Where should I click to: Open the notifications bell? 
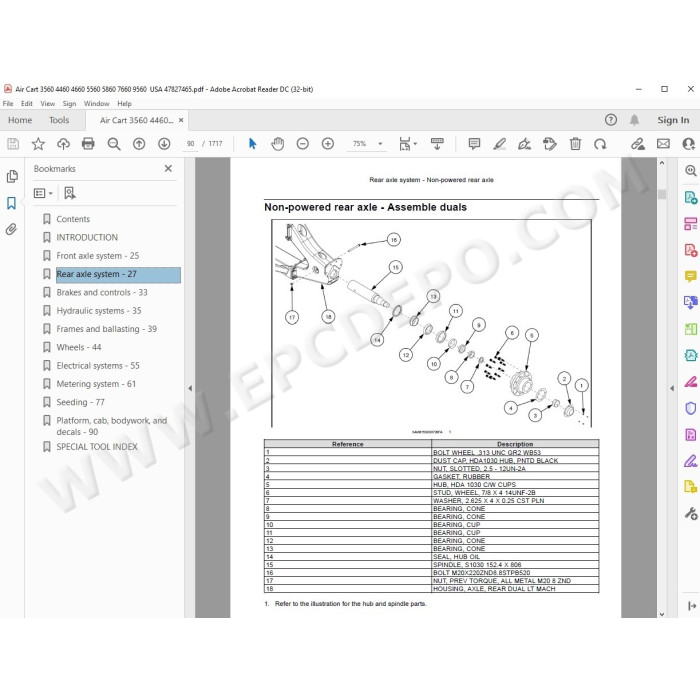tap(634, 120)
